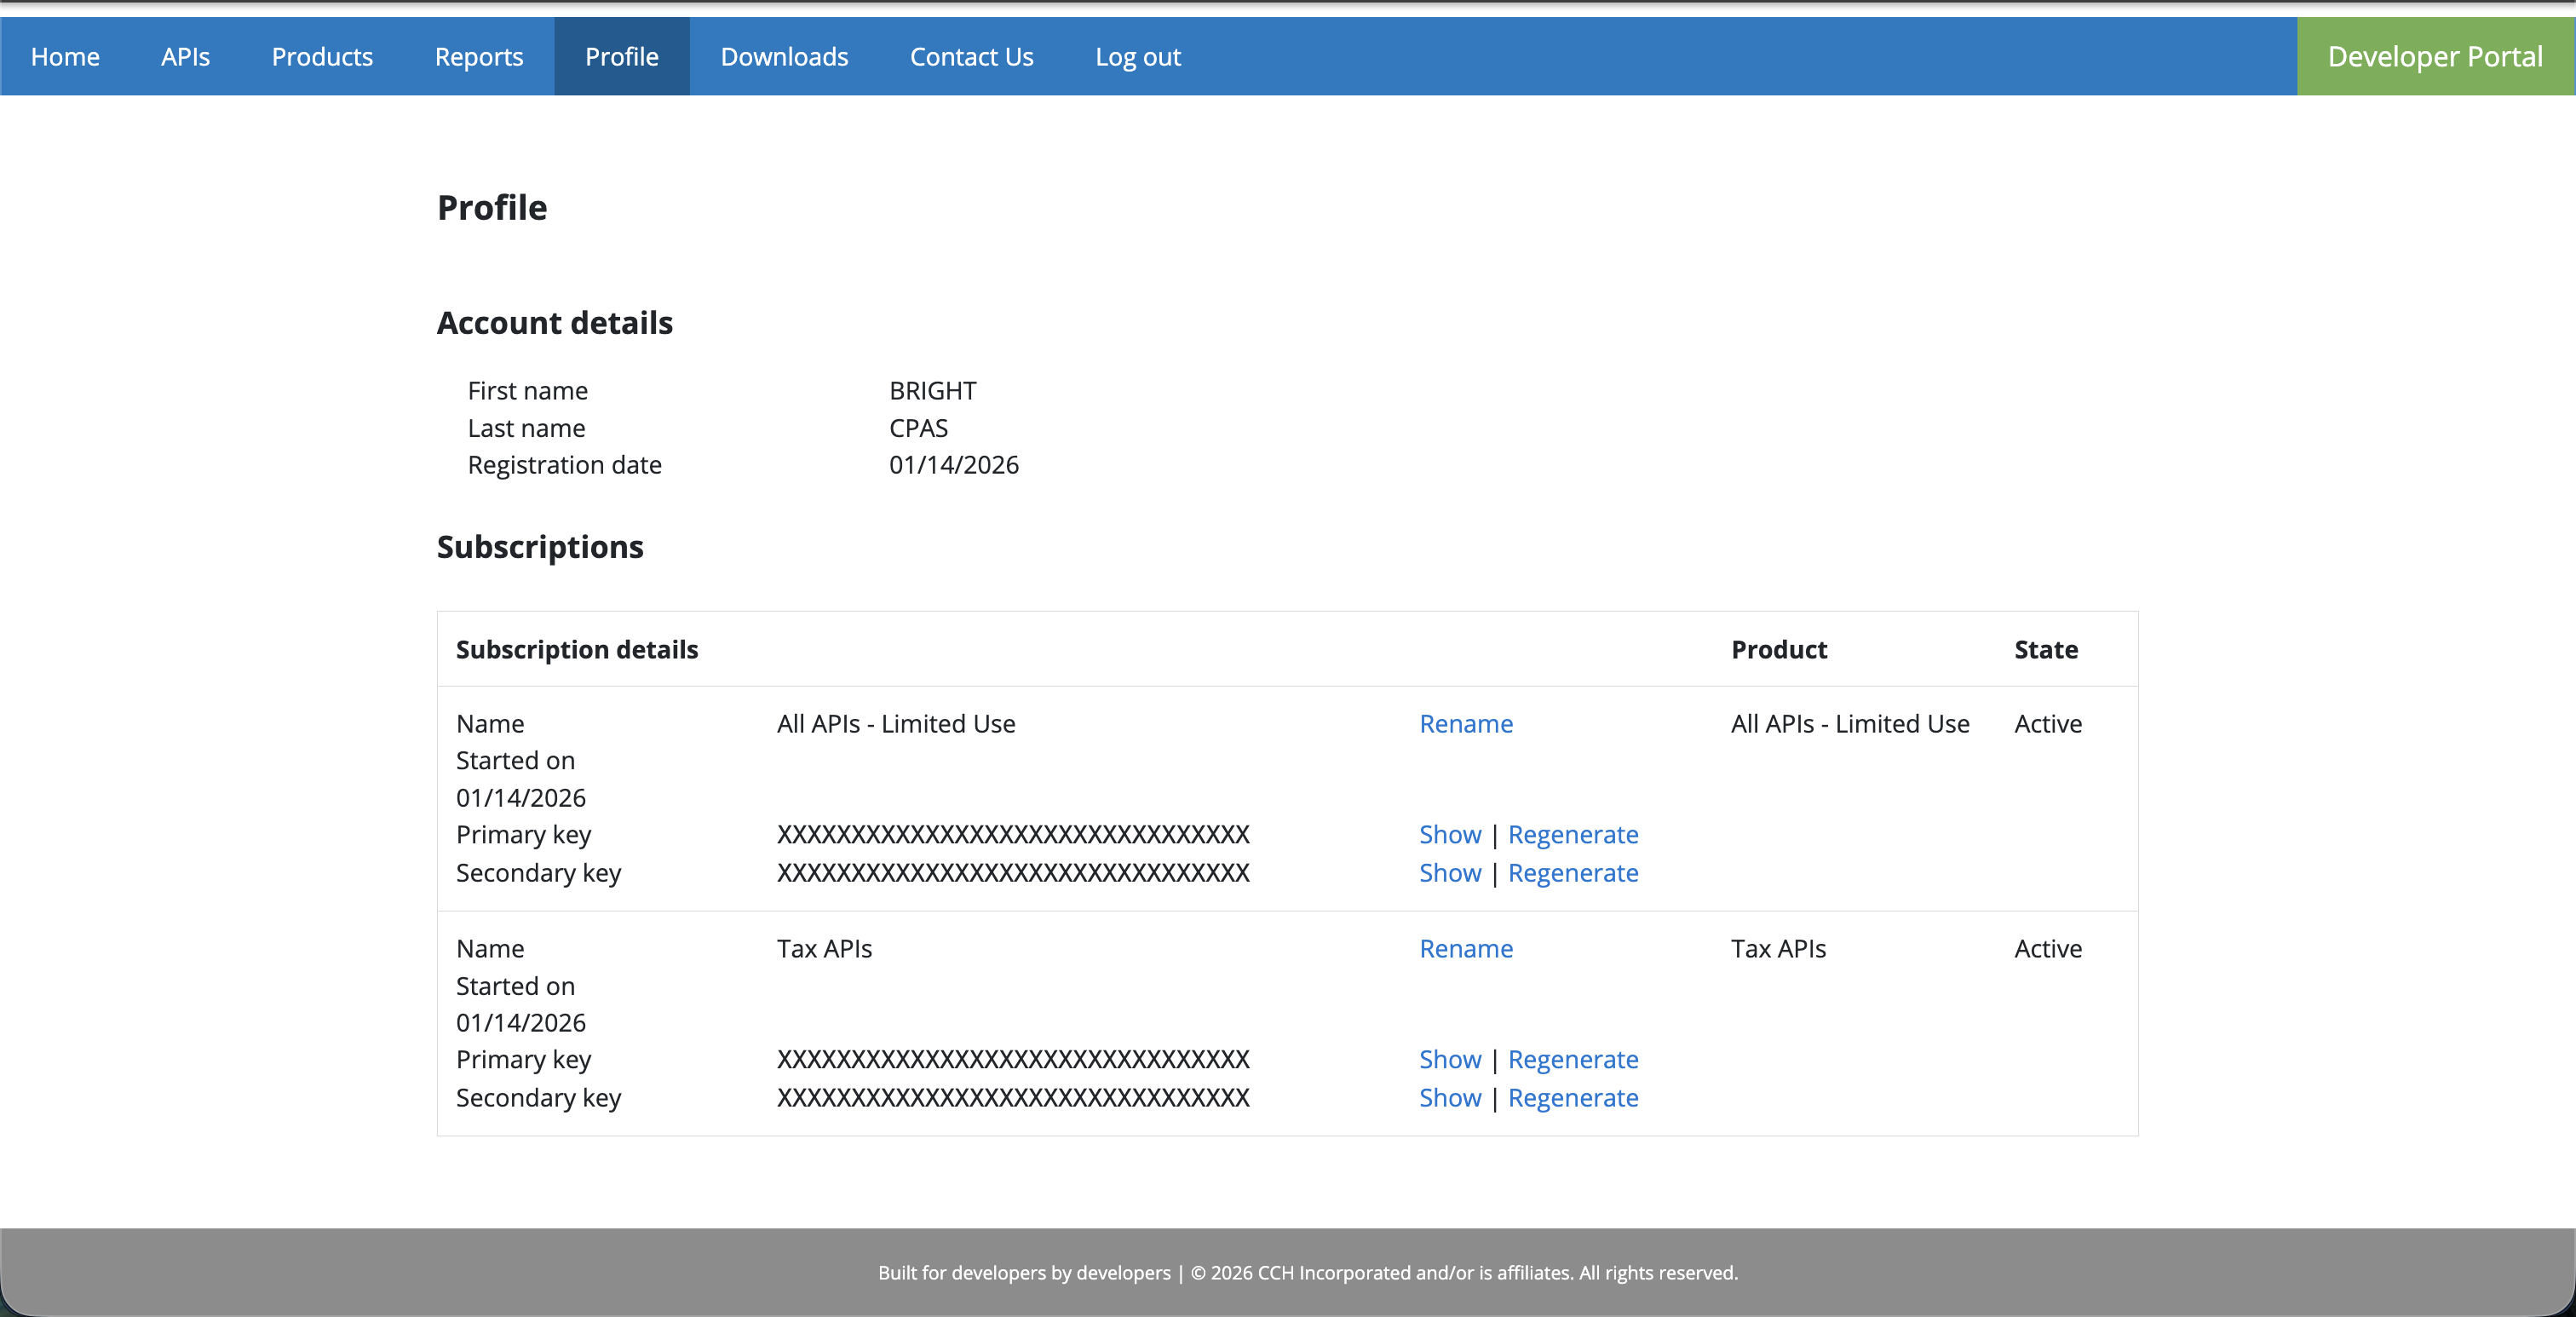Click Active state of Tax APIs row

coord(2048,948)
